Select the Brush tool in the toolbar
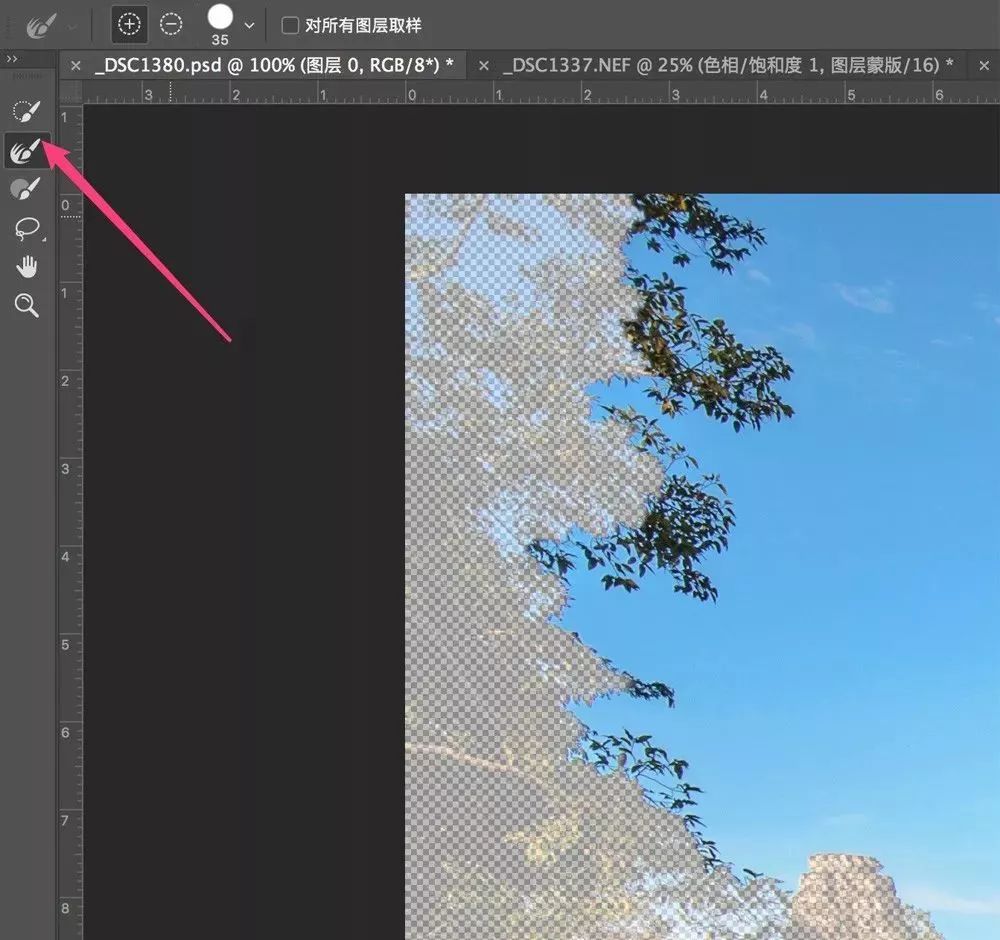This screenshot has height=940, width=1000. (27, 190)
